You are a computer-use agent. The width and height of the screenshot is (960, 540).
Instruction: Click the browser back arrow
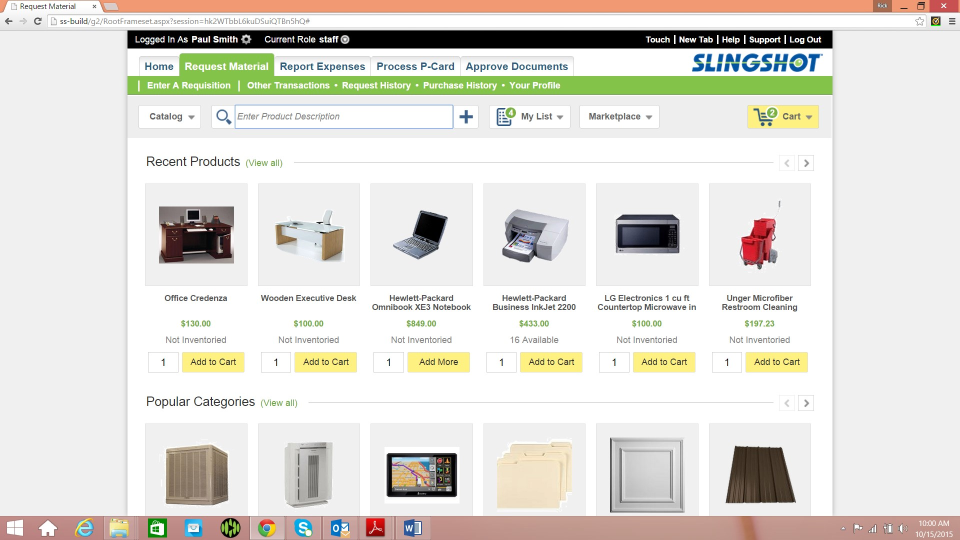(9, 21)
